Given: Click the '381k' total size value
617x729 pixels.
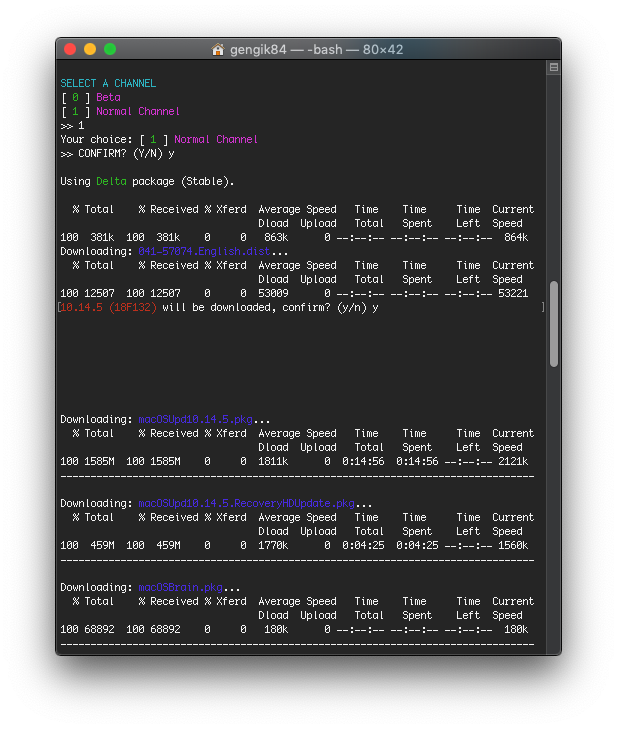Looking at the screenshot, I should click(x=102, y=238).
